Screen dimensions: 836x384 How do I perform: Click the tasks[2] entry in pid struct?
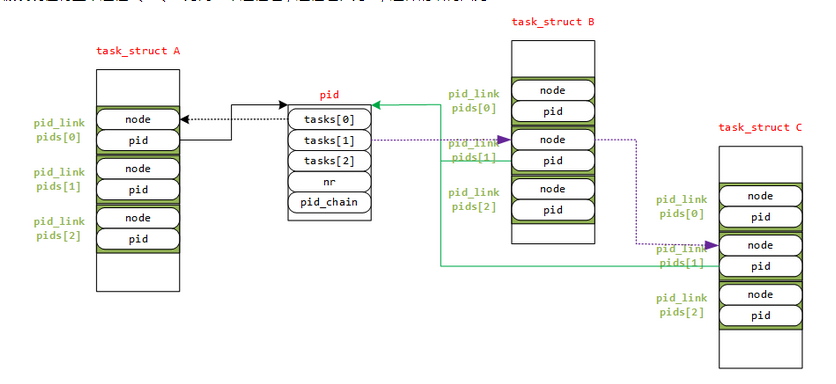[x=329, y=161]
